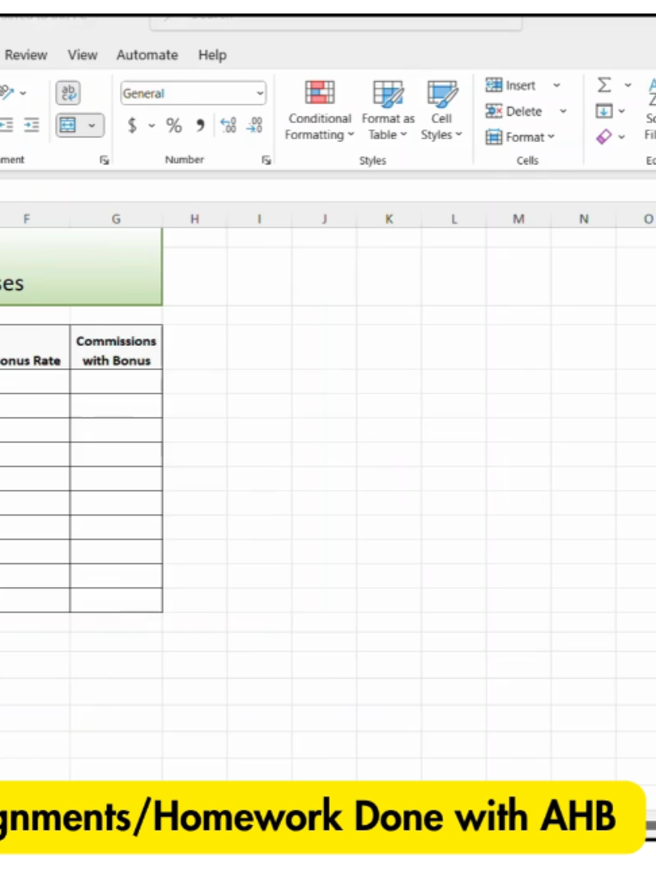Screen dimensions: 656x874
Task: Click the AutoSum sigma icon
Action: tap(604, 85)
